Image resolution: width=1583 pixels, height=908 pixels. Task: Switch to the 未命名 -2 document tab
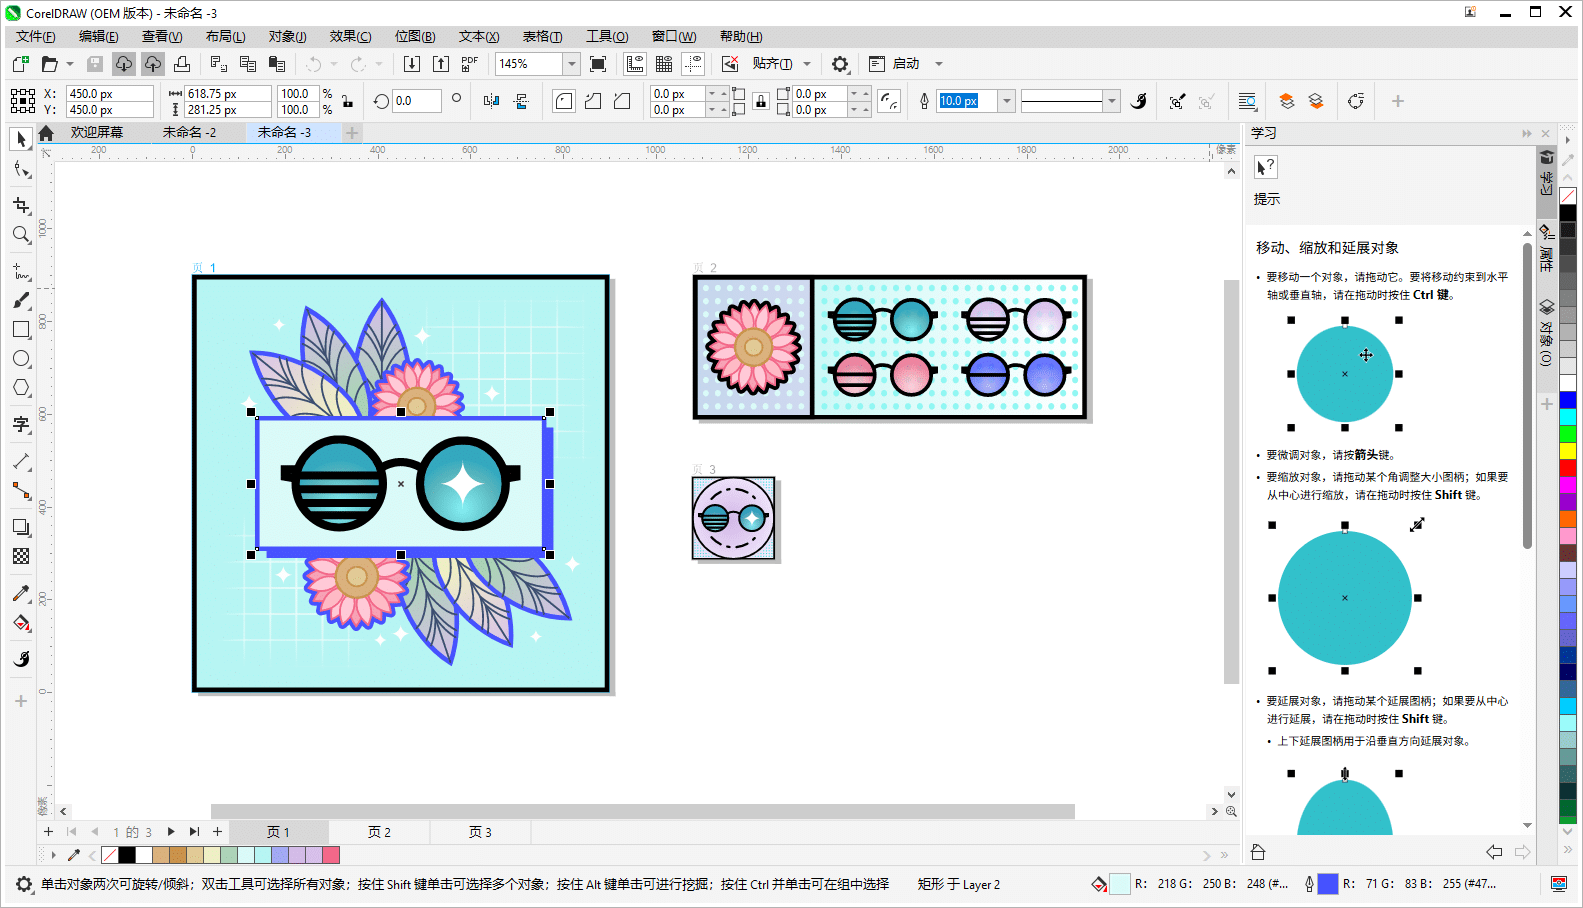click(x=189, y=132)
